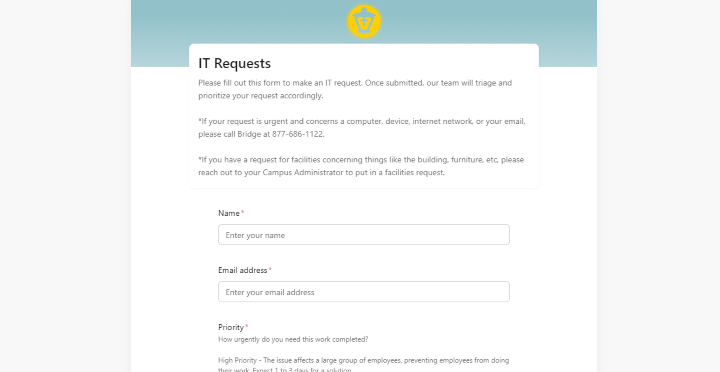Click the red asterisk beside Email address

click(x=270, y=269)
